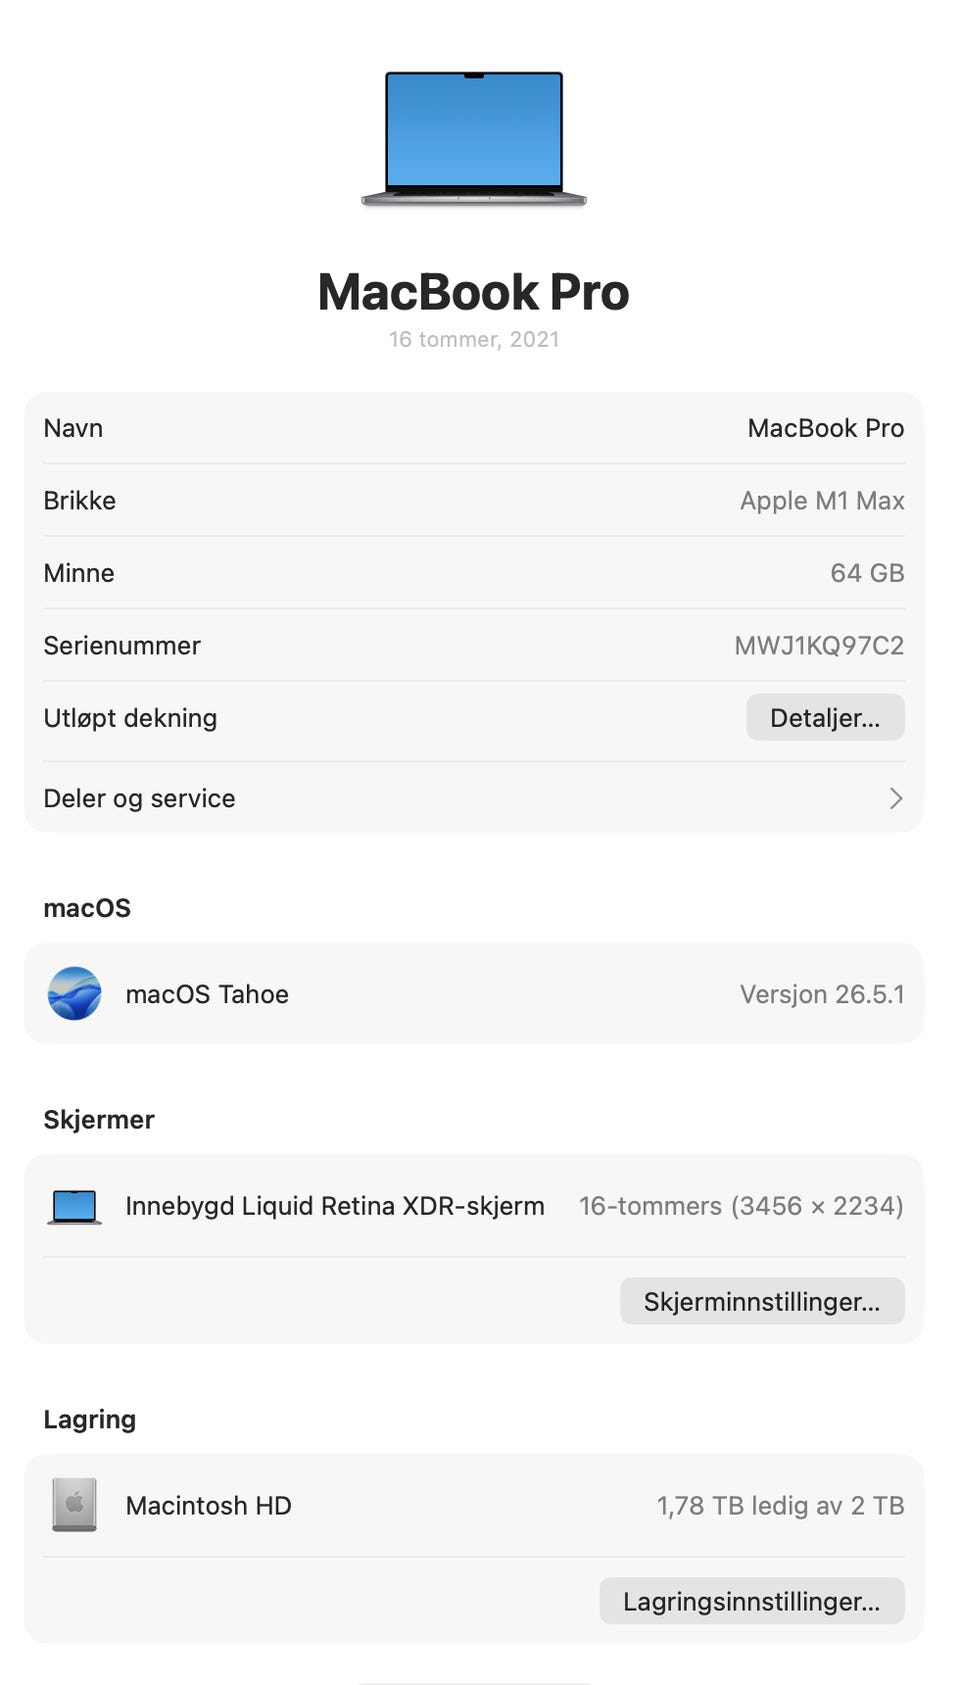Click Versjon 26.5.1 text

click(822, 994)
